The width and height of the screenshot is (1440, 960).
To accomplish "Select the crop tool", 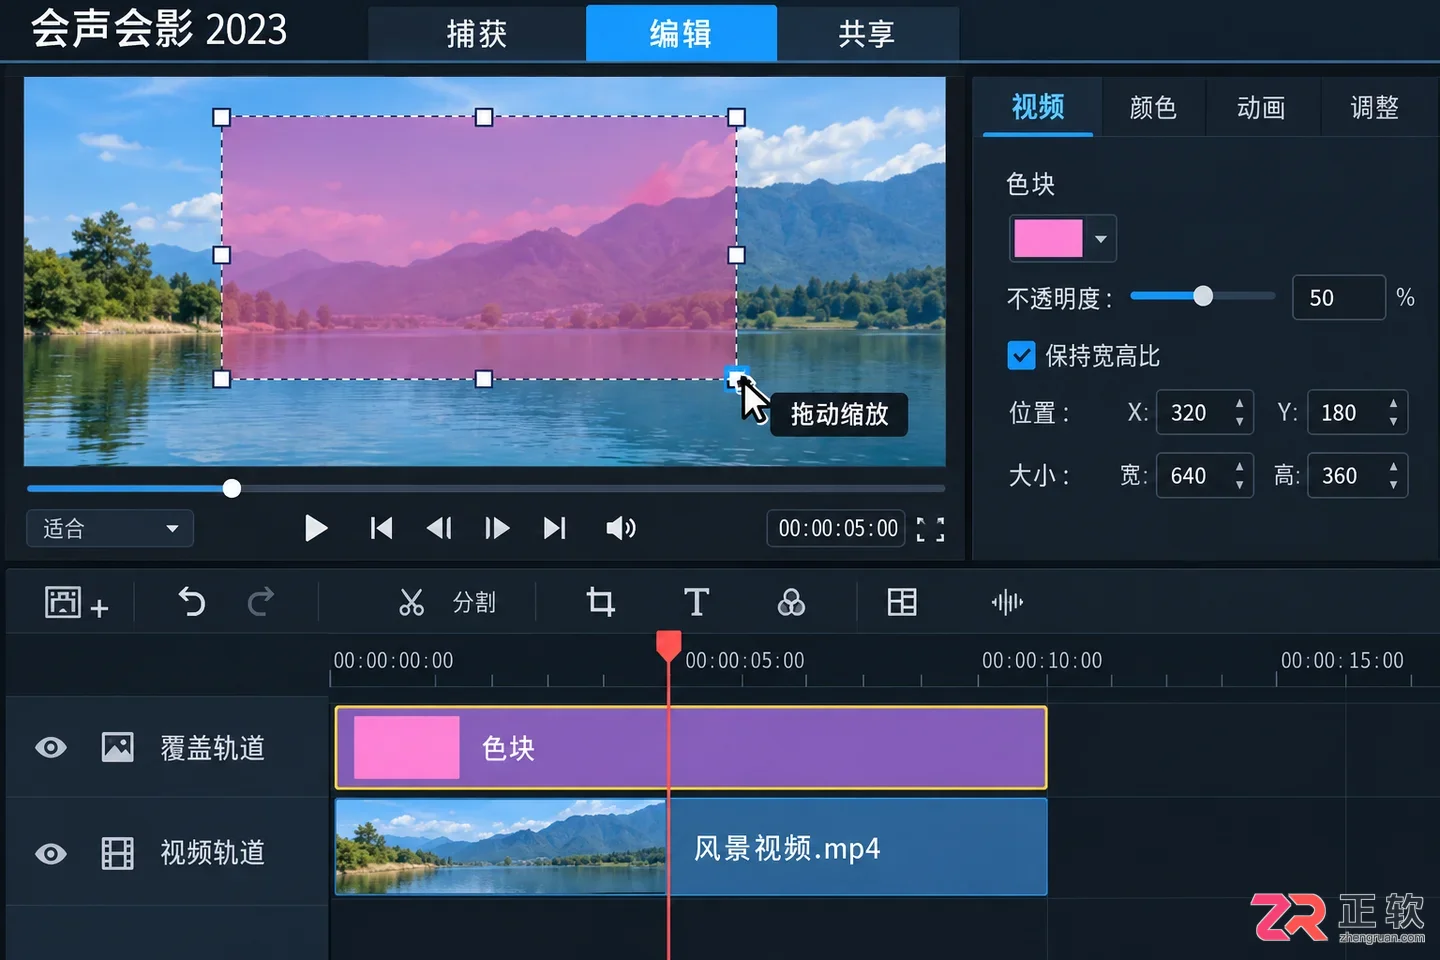I will pos(600,602).
